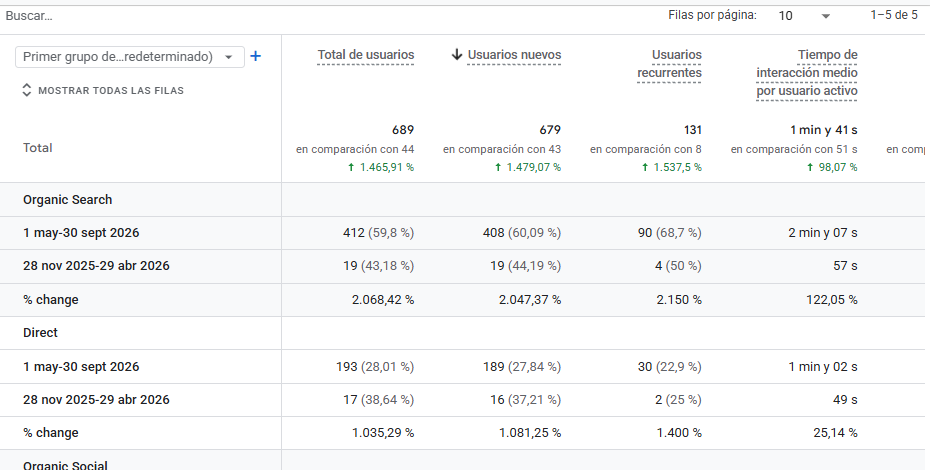Click cell 19 (44,19 %)
930x470 pixels.
(x=525, y=266)
